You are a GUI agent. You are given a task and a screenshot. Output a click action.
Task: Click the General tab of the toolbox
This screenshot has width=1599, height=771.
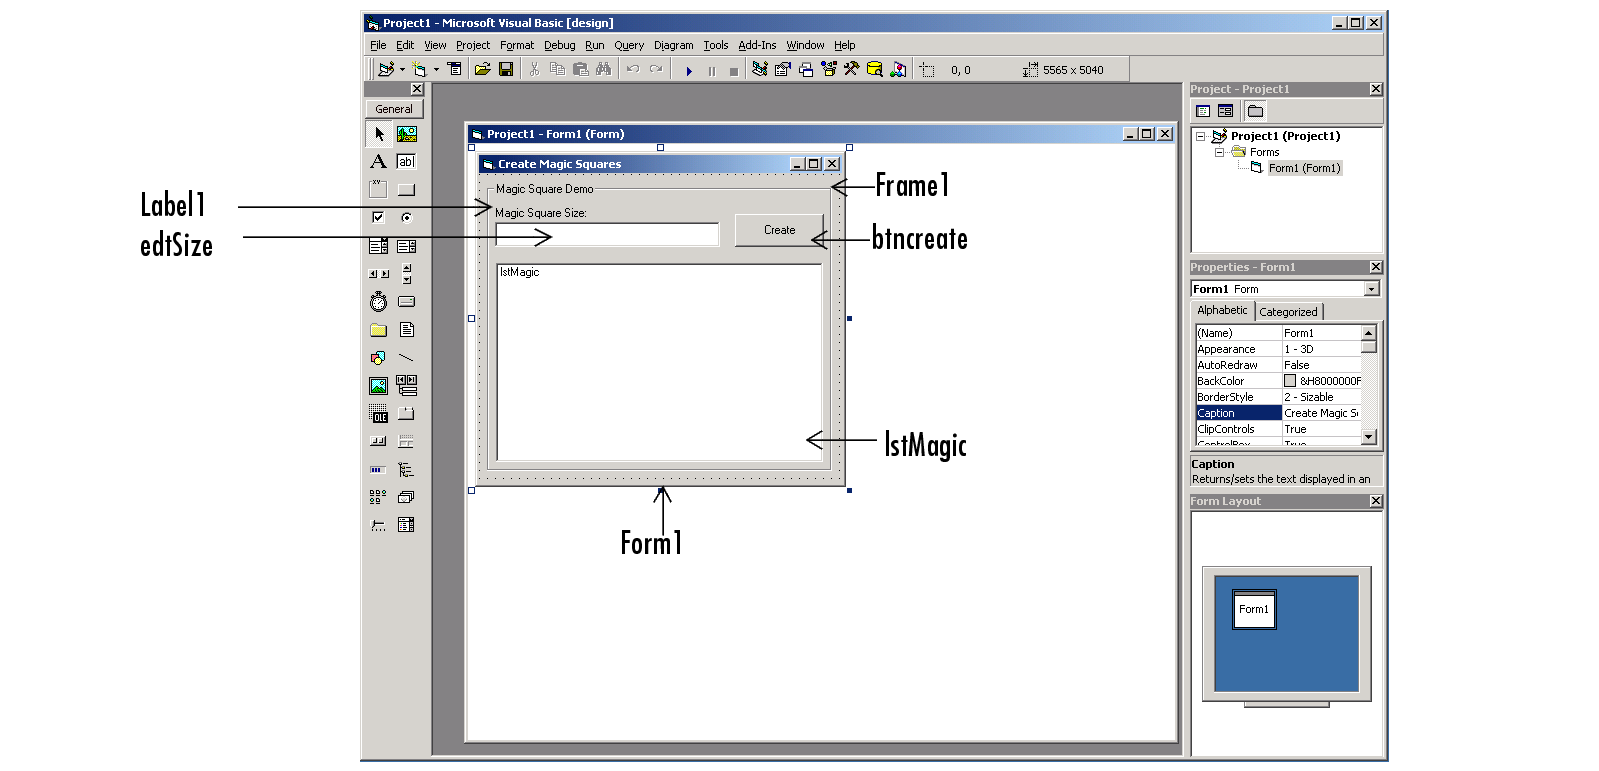click(x=394, y=109)
